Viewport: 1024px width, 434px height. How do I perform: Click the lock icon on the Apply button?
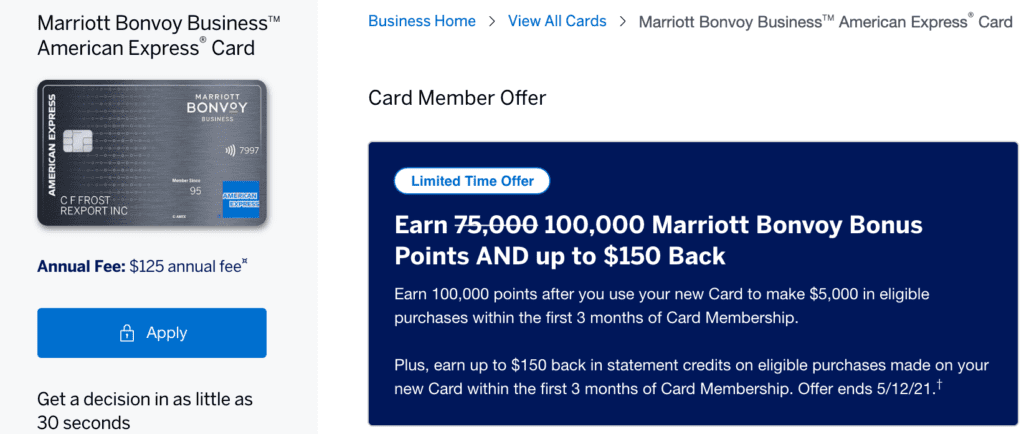tap(126, 333)
